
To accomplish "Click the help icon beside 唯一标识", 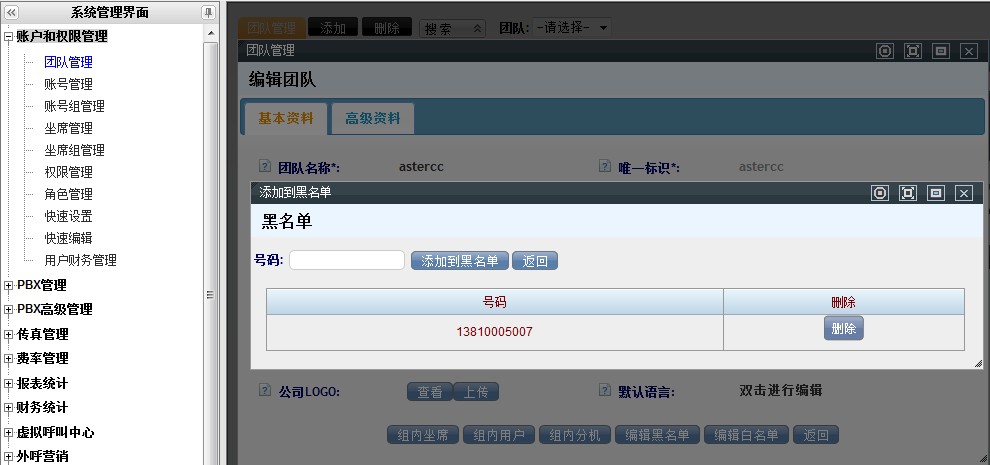I will 605,167.
